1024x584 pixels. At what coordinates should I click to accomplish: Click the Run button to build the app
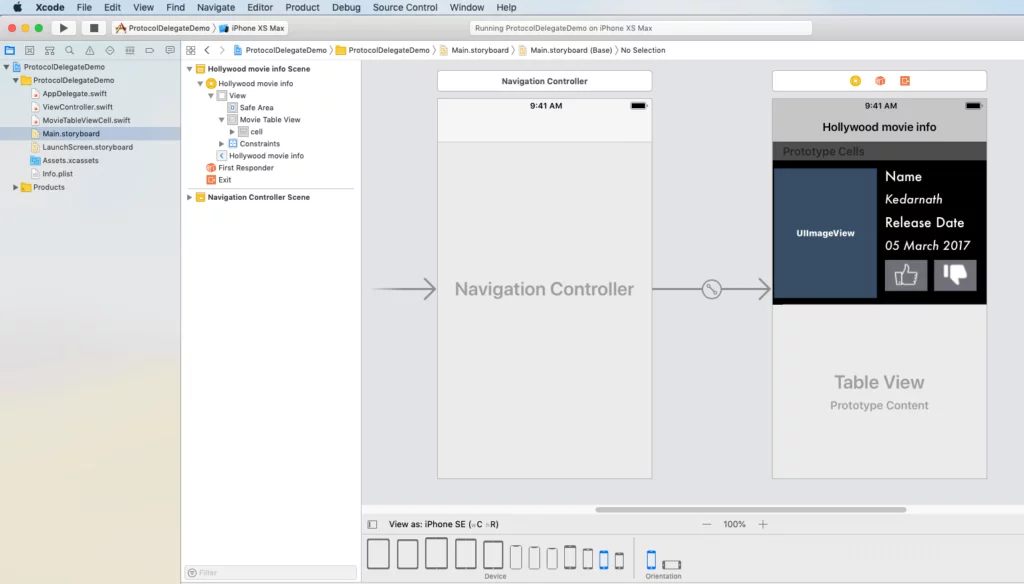pos(62,27)
